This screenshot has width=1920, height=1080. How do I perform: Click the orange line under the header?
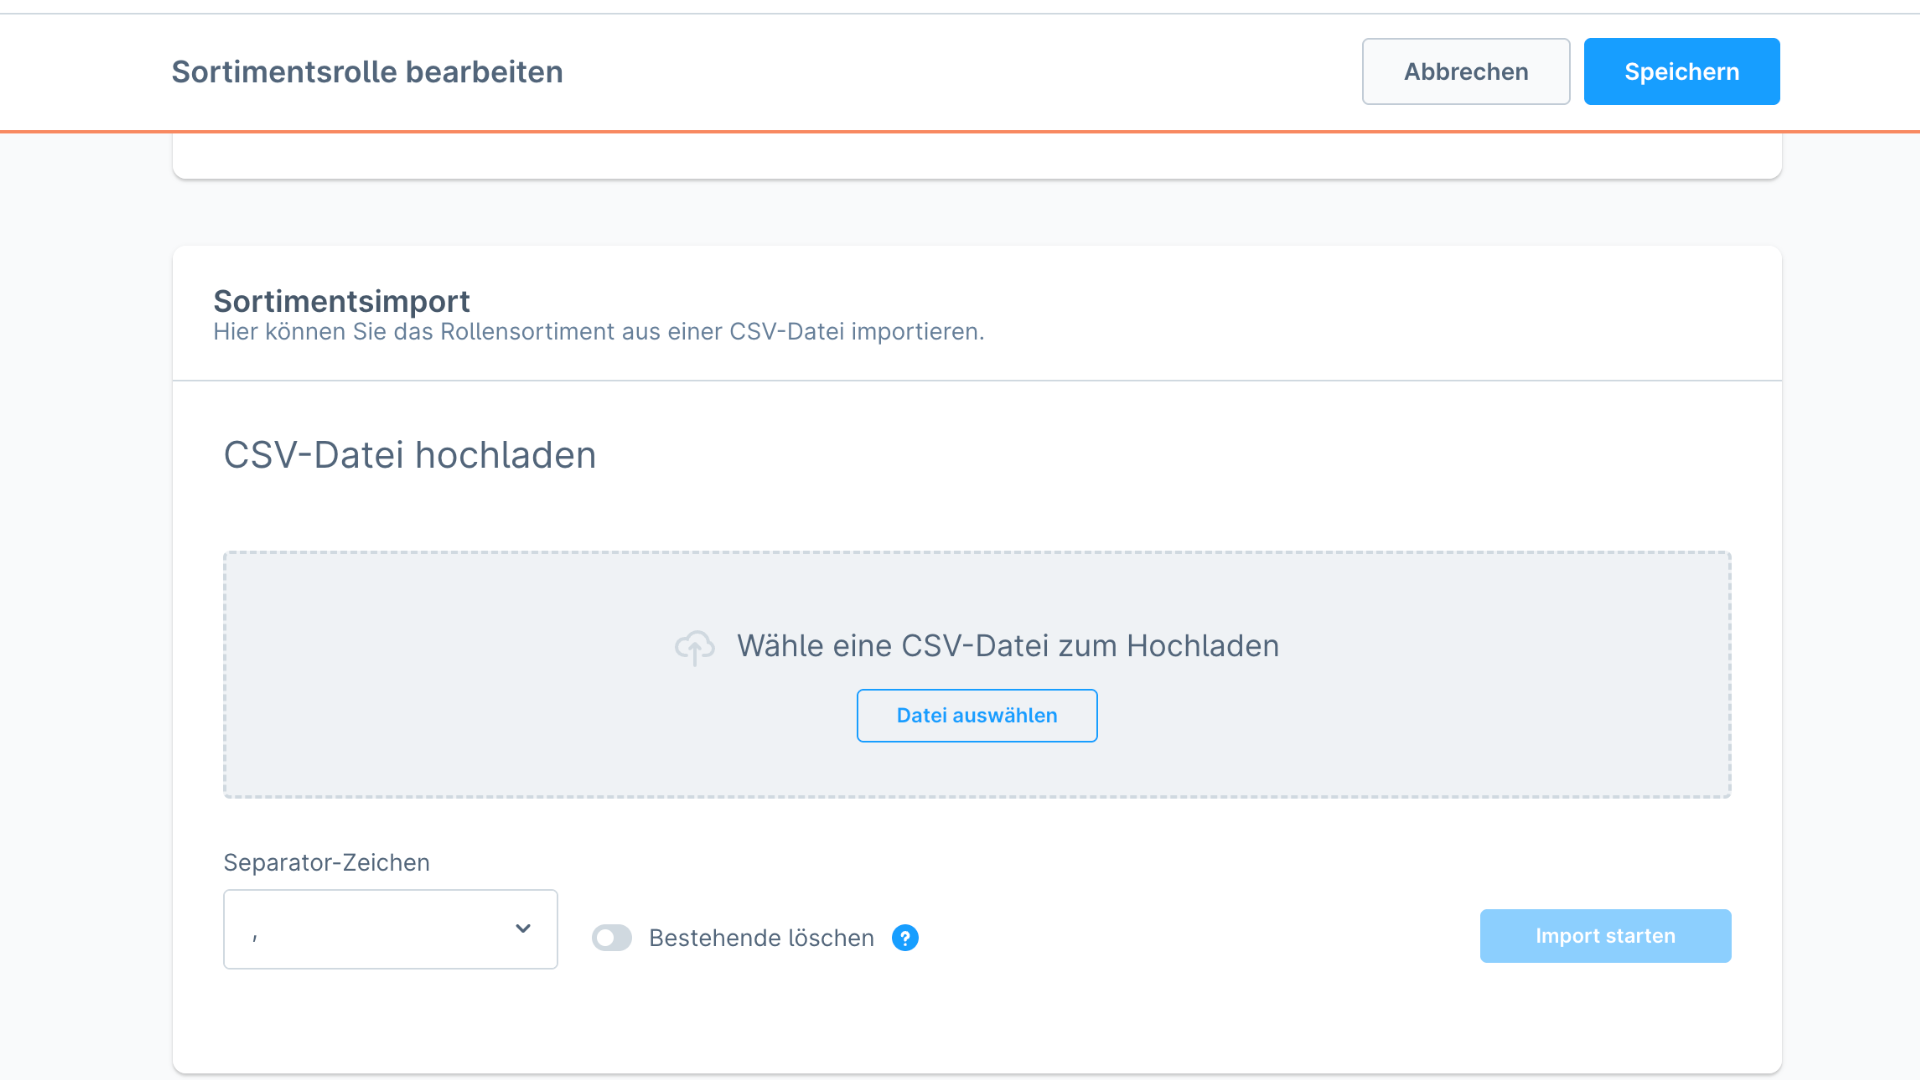[960, 131]
